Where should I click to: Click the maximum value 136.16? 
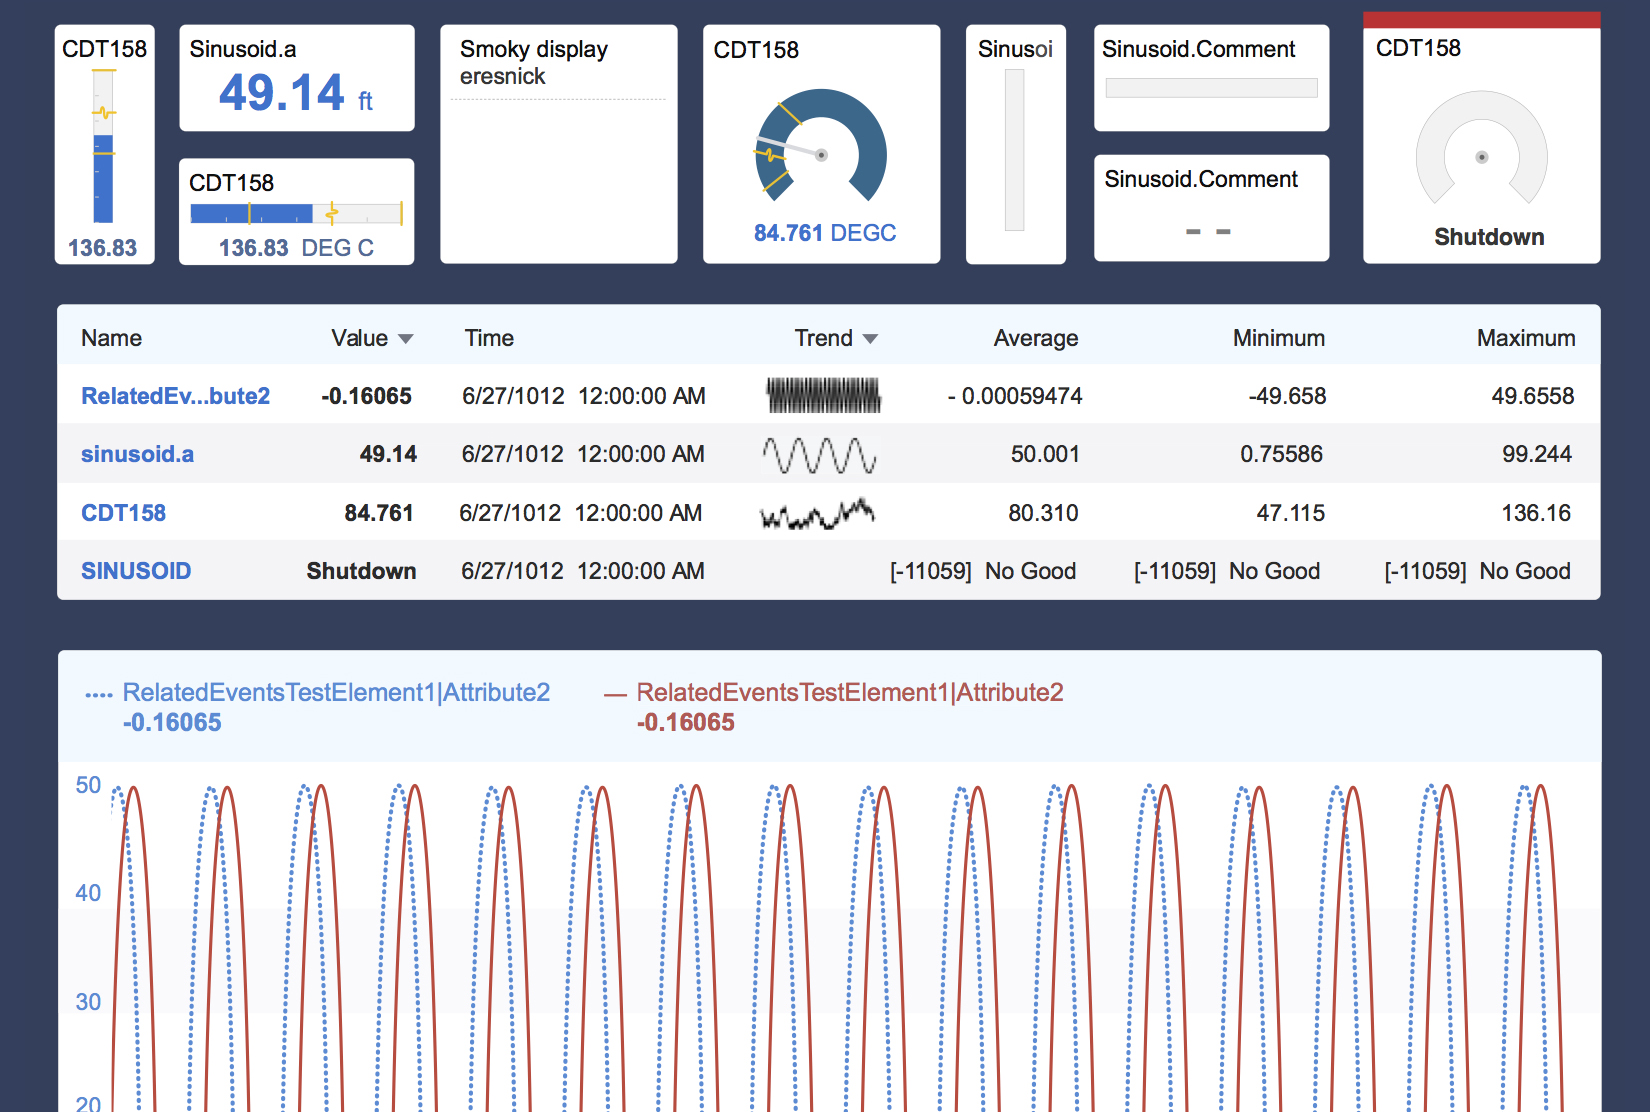[1536, 513]
